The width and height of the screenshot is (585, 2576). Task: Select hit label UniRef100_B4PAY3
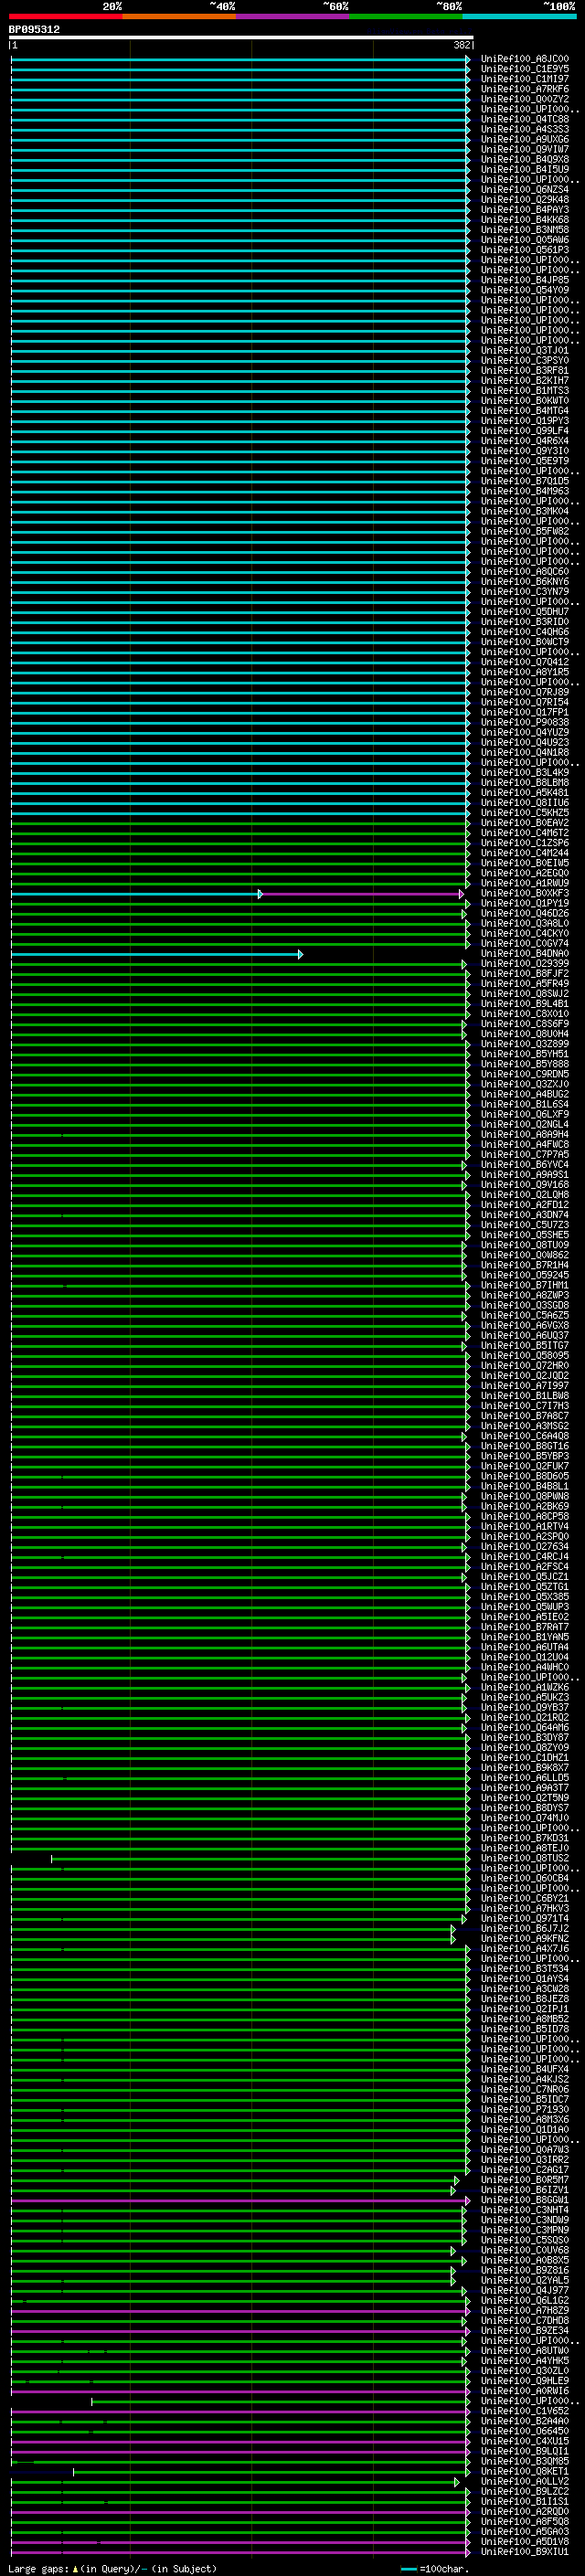click(x=524, y=209)
